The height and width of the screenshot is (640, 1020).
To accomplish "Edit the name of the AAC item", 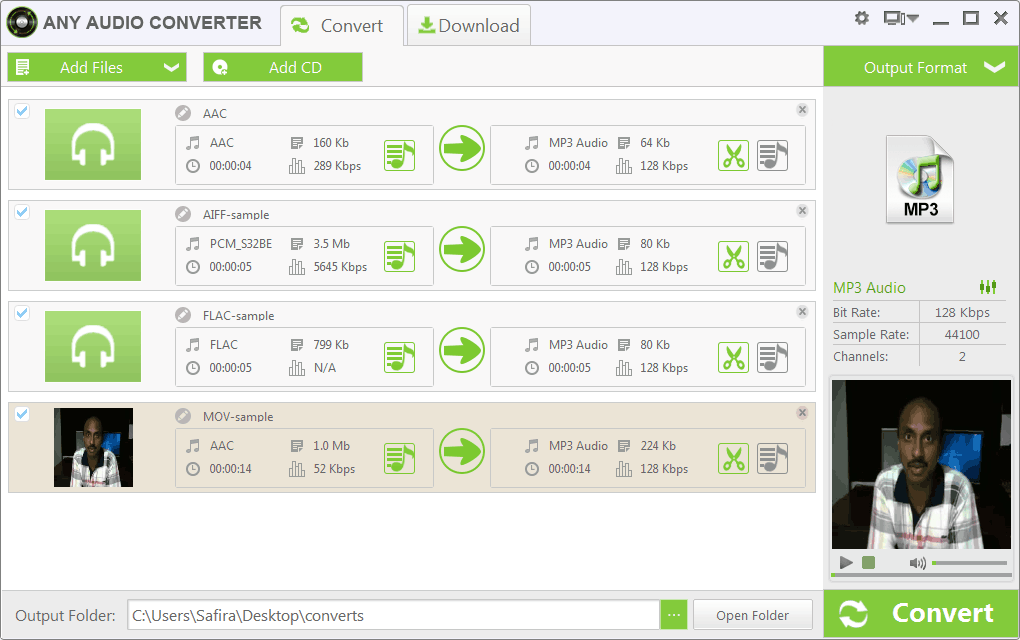I will 183,113.
